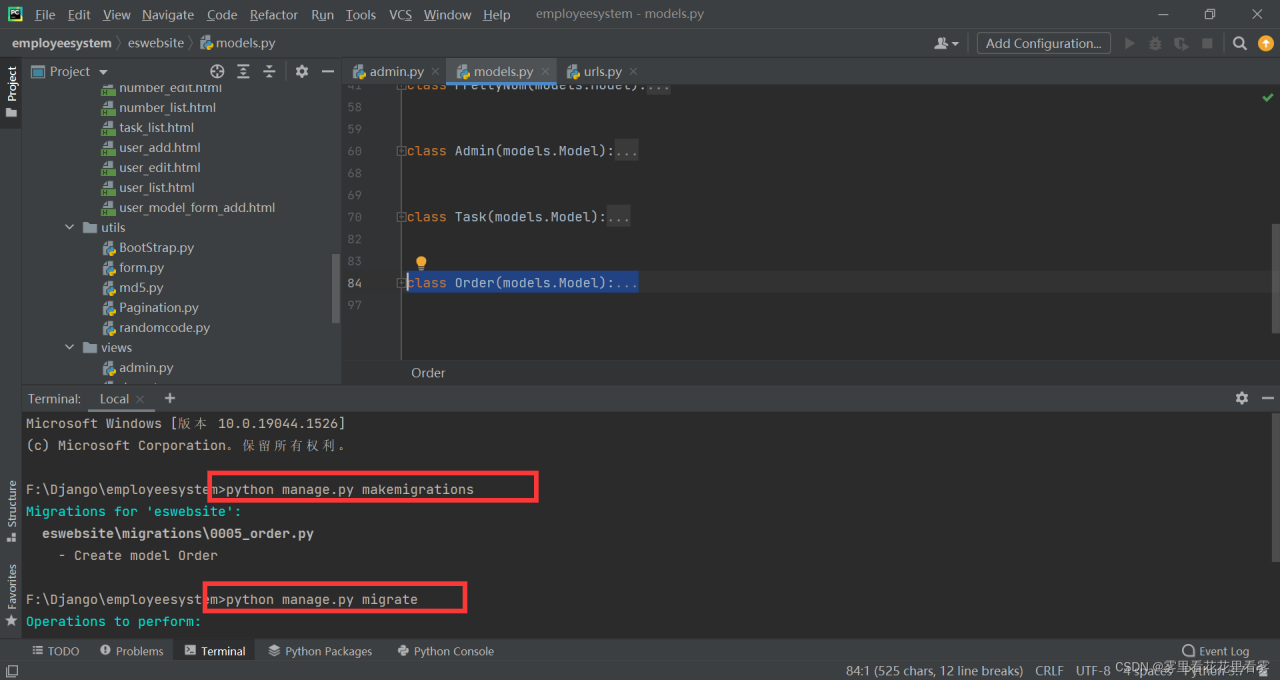The height and width of the screenshot is (680, 1280).
Task: Expand folded class Admin code block
Action: (401, 151)
